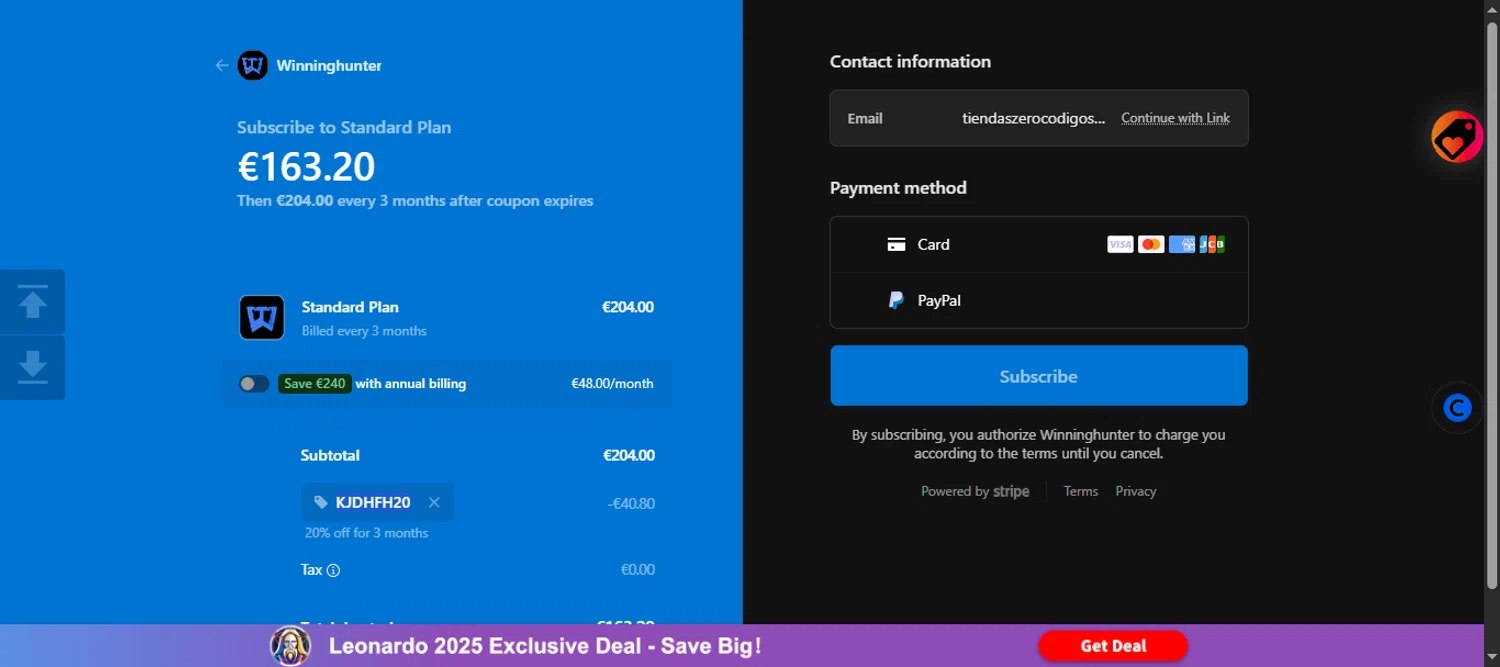The image size is (1500, 667).
Task: Click the Subscribe button
Action: click(x=1039, y=376)
